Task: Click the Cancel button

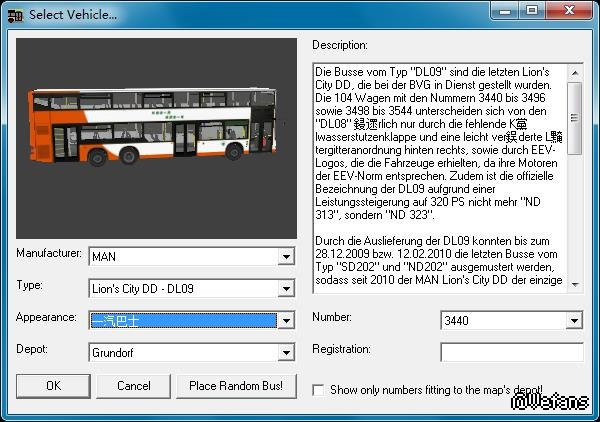Action: point(134,386)
